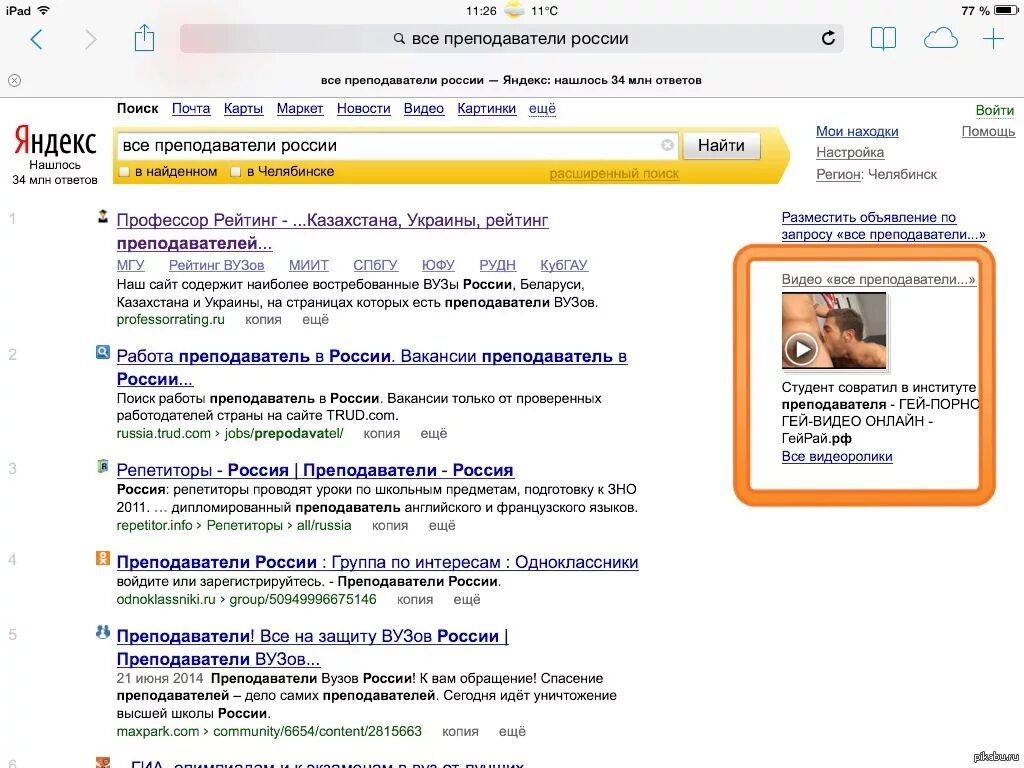Click the maxpark.com favicon icon
This screenshot has width=1024, height=768.
point(103,632)
